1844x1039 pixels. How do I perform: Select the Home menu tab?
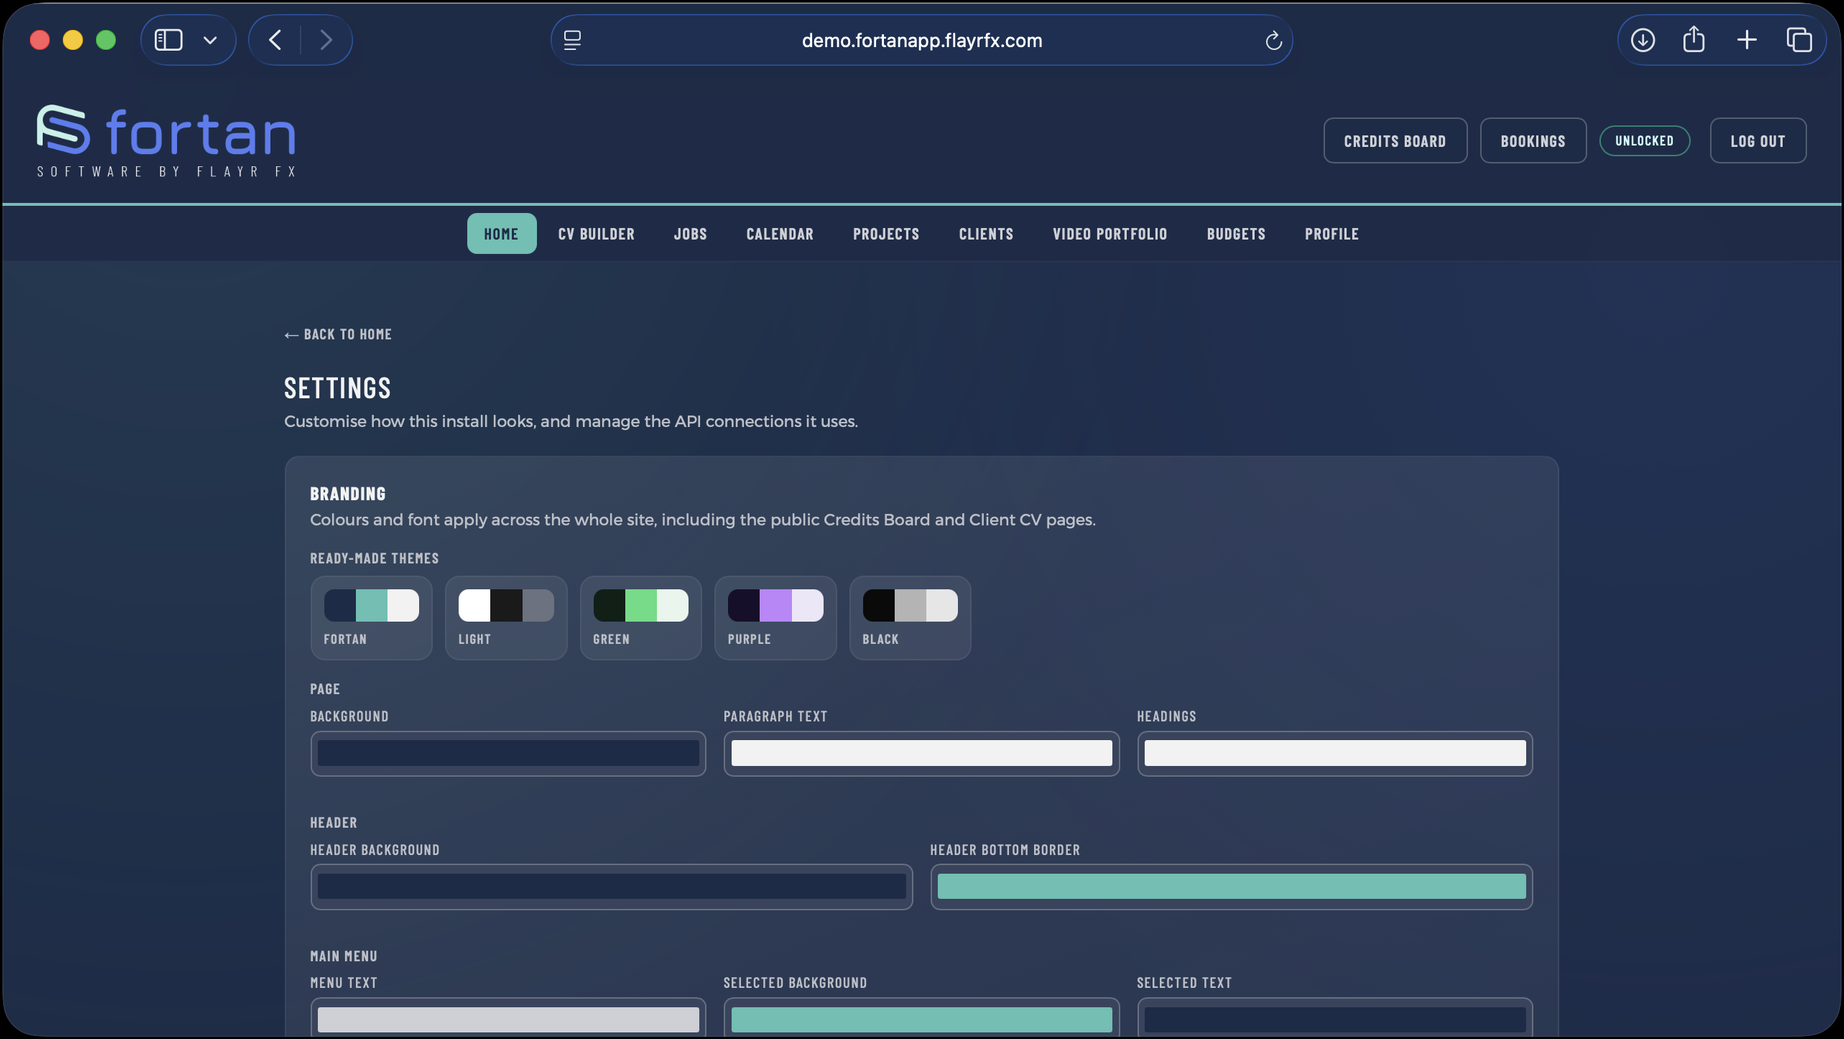501,234
